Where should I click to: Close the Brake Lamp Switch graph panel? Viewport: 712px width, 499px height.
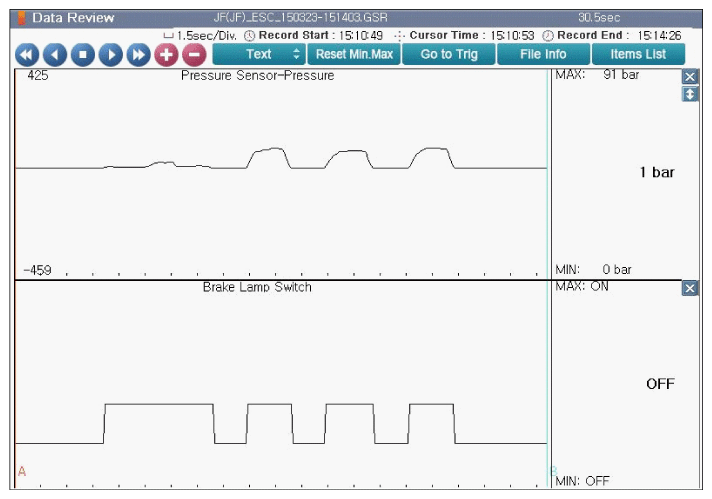click(x=690, y=288)
